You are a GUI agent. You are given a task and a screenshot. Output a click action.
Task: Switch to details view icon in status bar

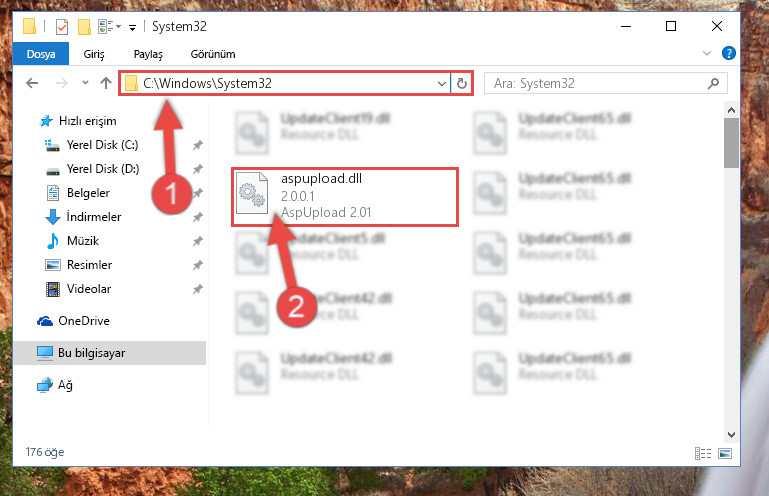(703, 453)
